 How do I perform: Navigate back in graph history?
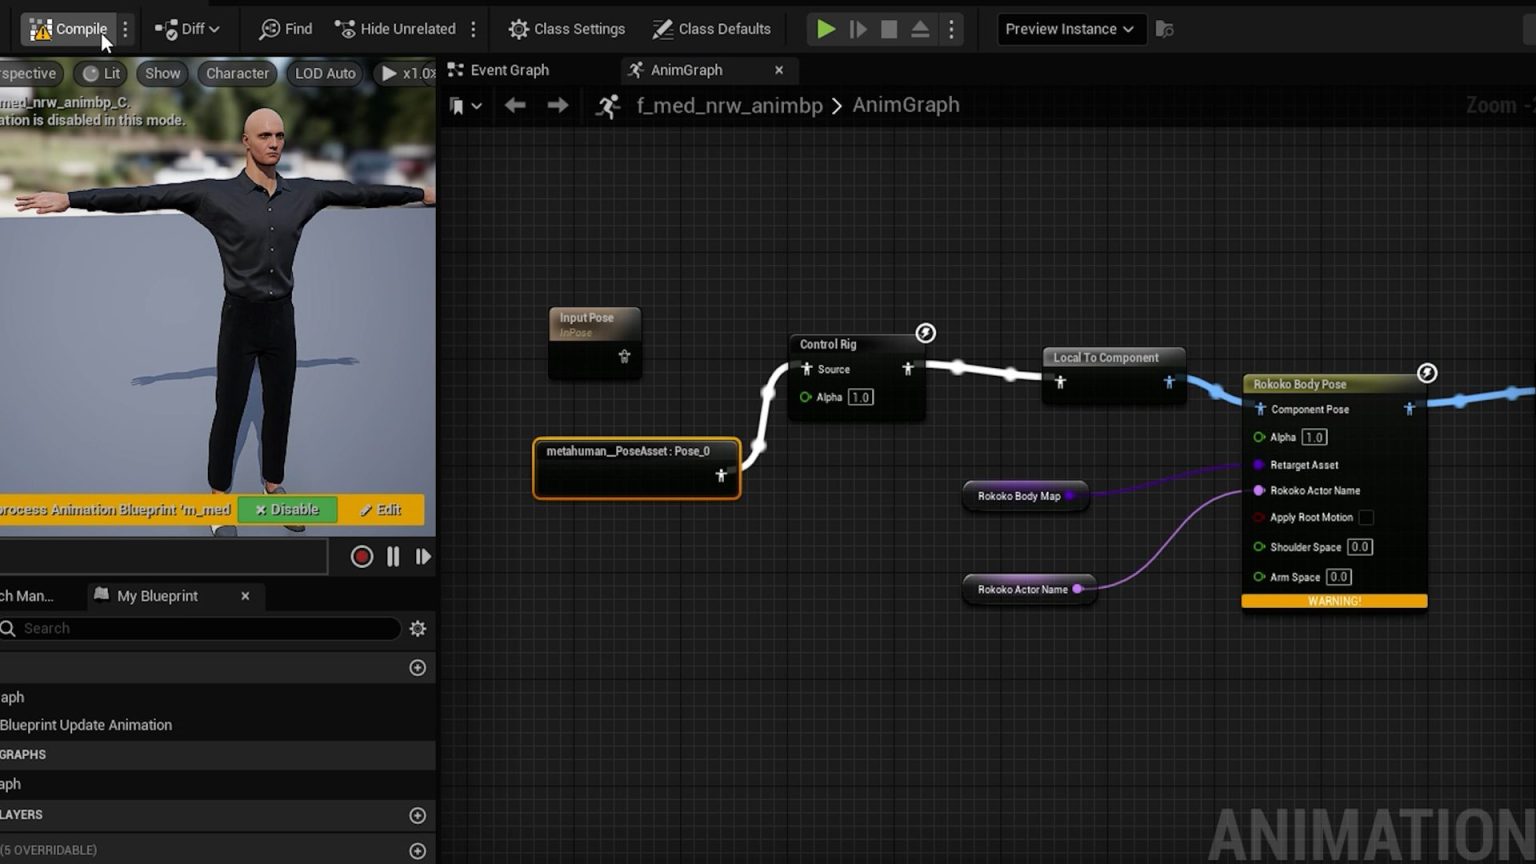tap(515, 105)
